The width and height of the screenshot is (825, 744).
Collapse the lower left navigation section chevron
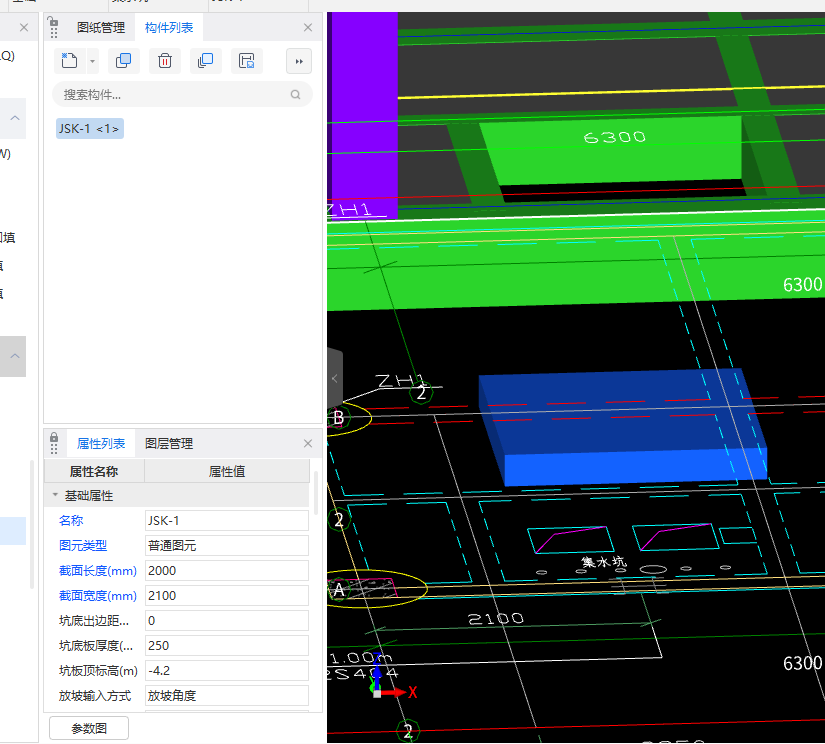click(15, 356)
